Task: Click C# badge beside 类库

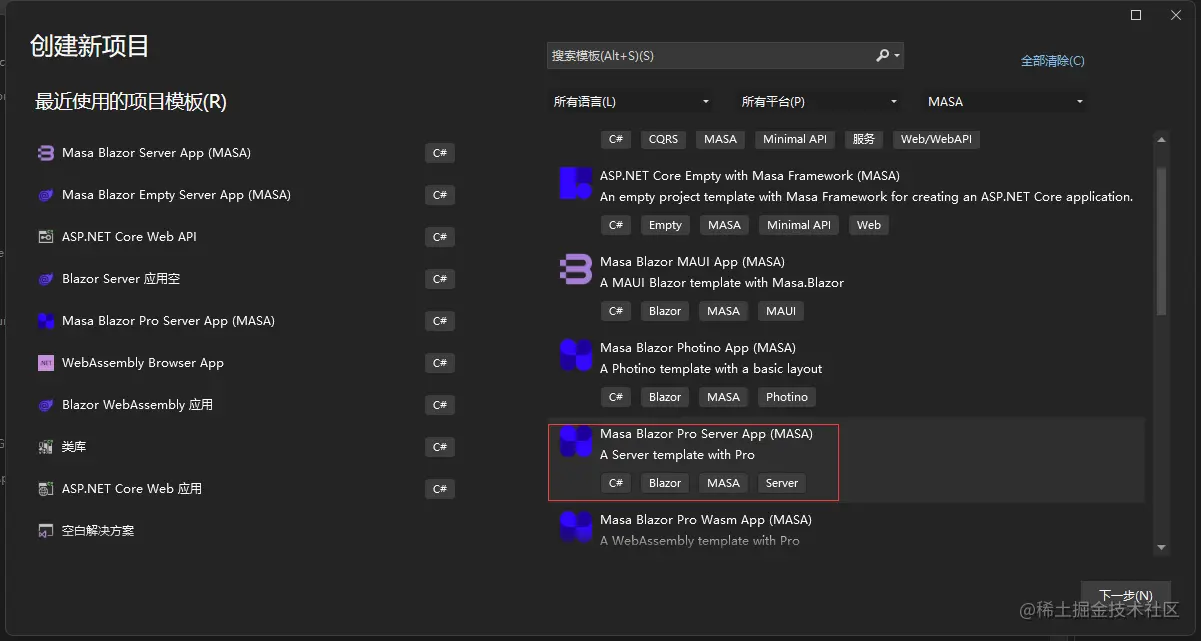Action: click(x=440, y=447)
